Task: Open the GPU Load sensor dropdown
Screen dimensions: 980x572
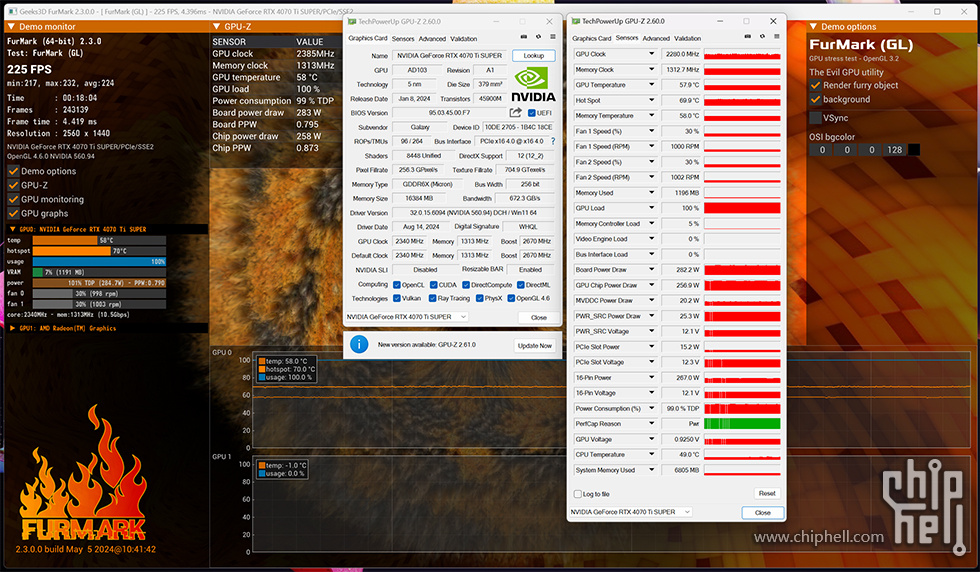Action: pos(651,208)
